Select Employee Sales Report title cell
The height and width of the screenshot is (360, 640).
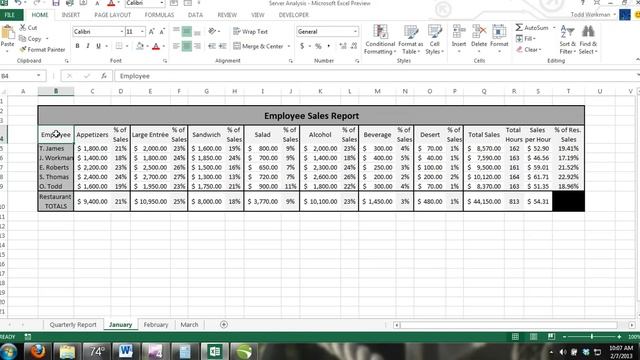311,116
